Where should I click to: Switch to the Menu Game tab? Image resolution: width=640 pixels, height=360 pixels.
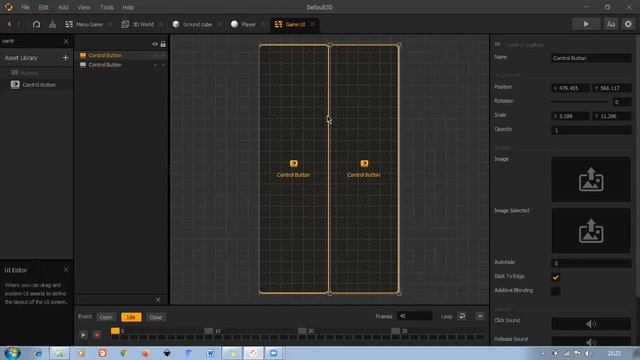pos(84,24)
